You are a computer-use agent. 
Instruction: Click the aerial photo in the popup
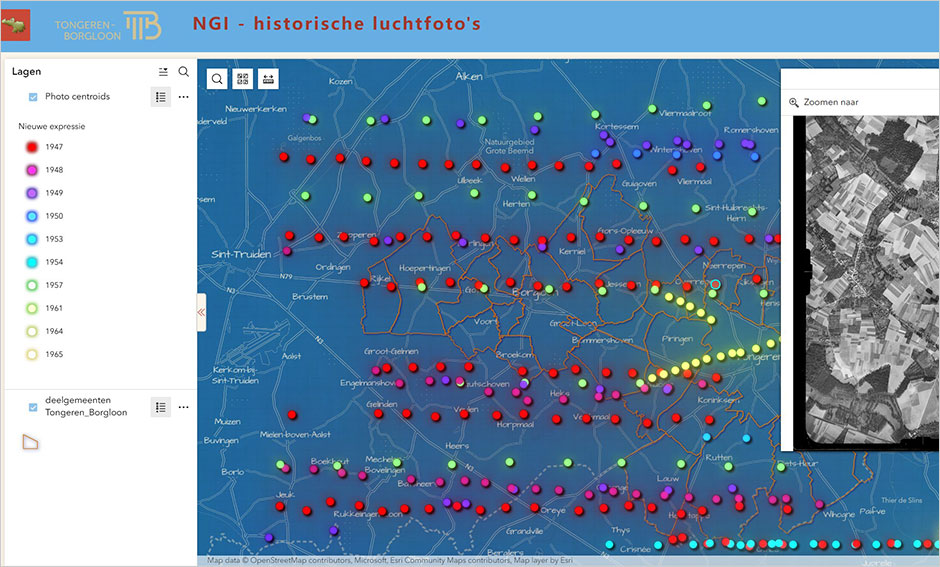coord(870,280)
